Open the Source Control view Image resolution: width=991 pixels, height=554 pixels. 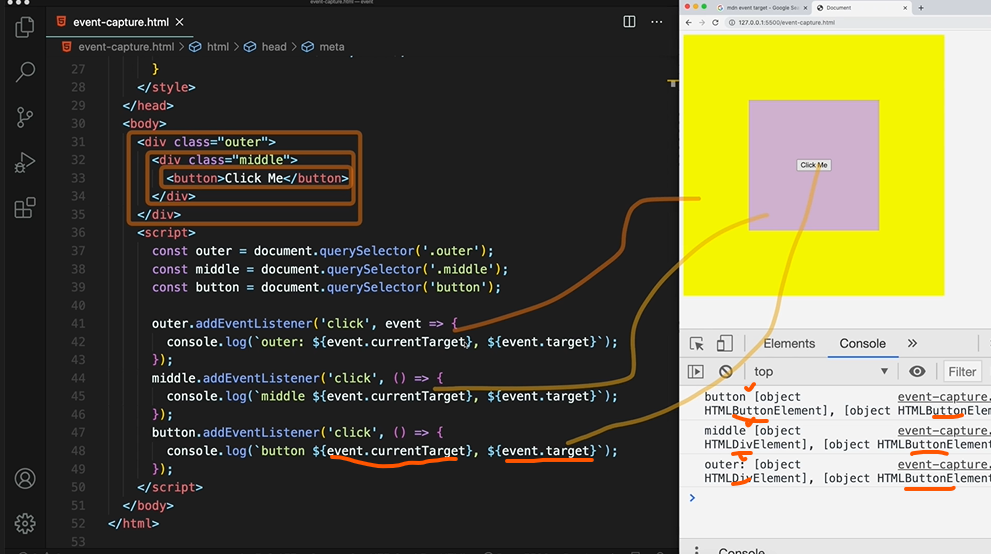click(x=25, y=117)
